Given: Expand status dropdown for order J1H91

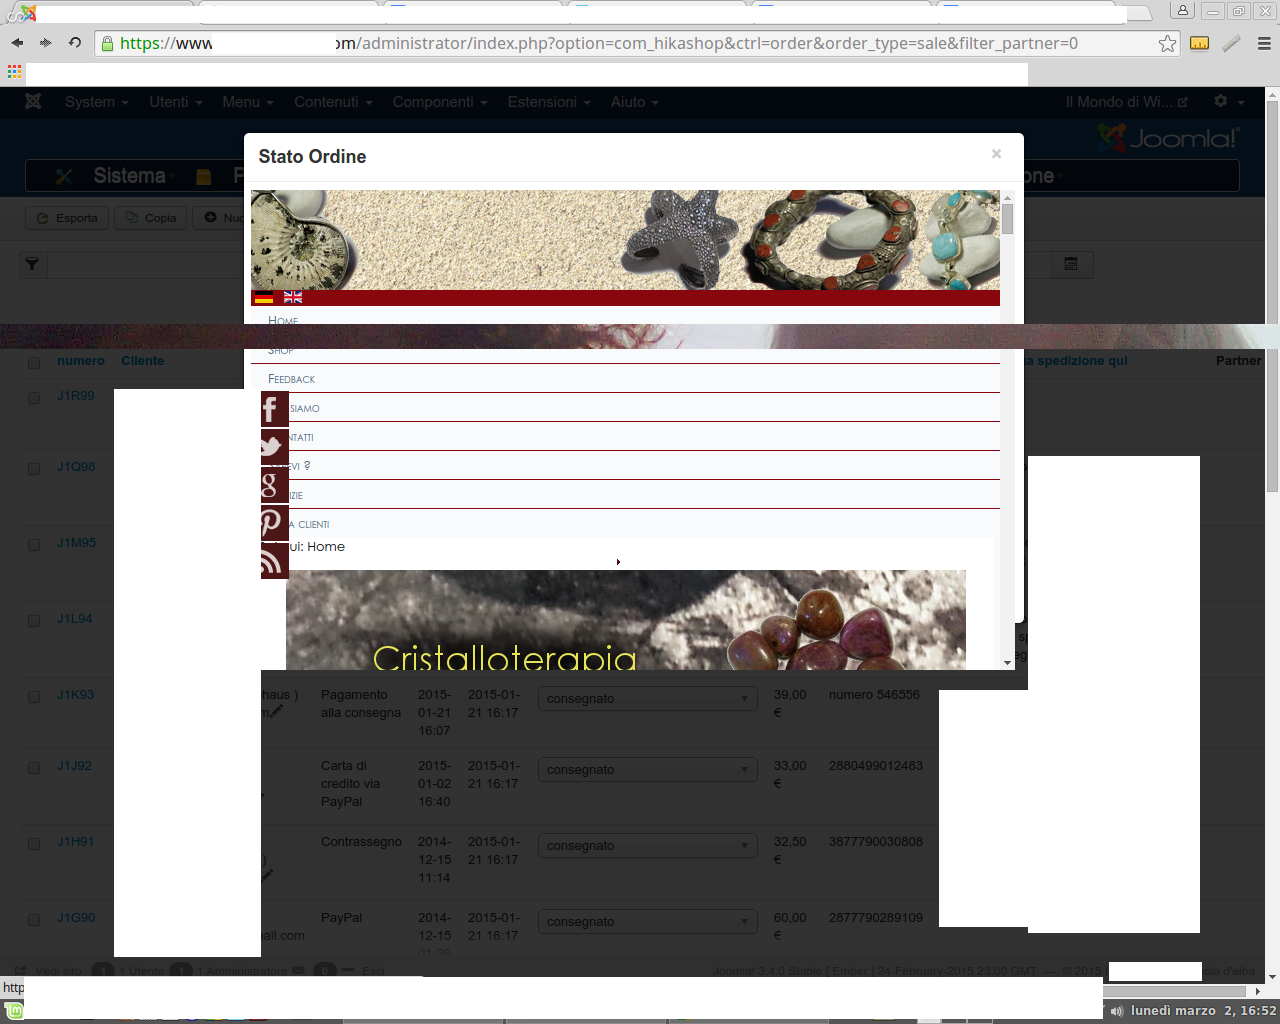Looking at the screenshot, I should (647, 846).
